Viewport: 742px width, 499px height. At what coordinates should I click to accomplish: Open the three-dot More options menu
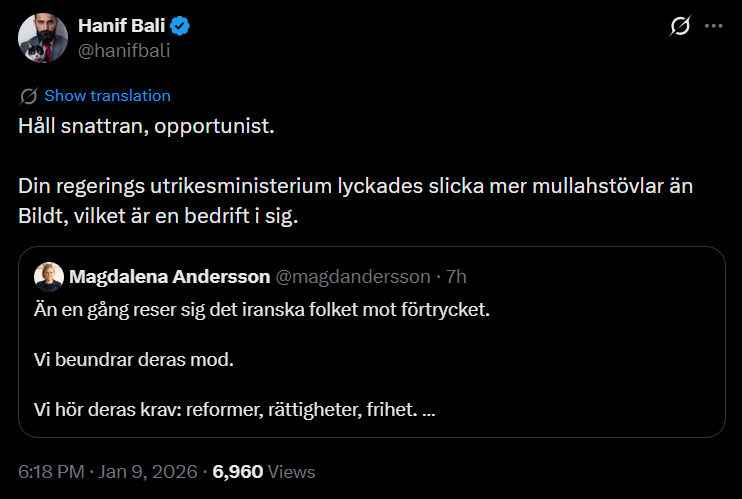[x=714, y=26]
